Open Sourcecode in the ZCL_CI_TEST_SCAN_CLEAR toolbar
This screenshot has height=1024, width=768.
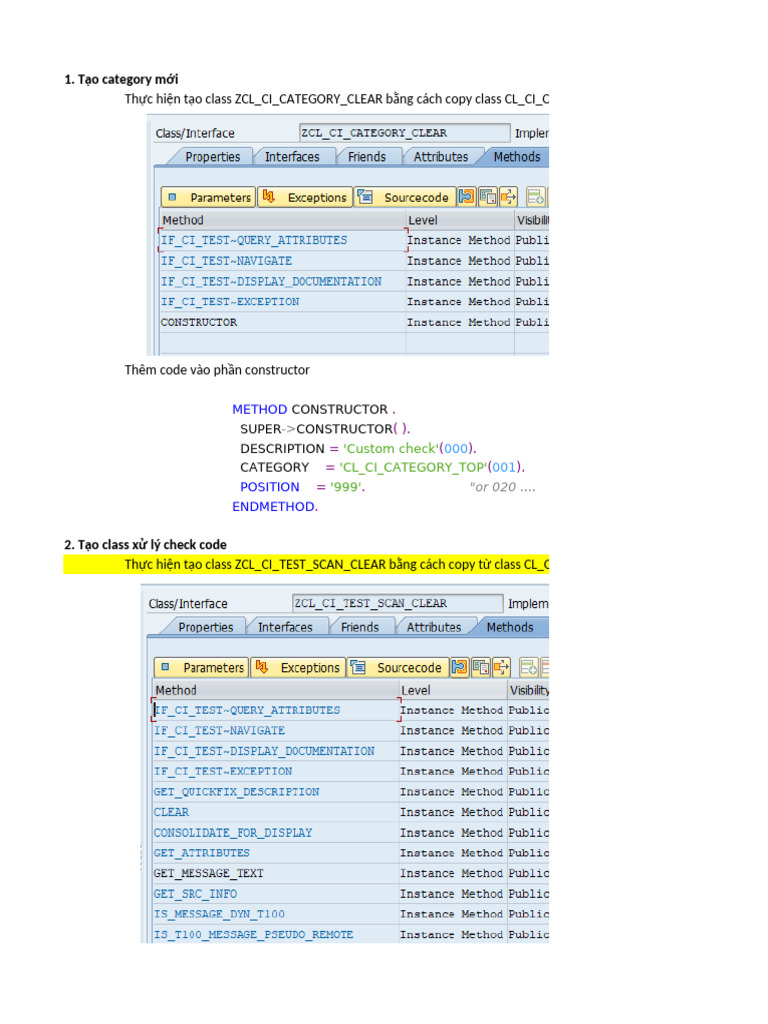pos(398,668)
